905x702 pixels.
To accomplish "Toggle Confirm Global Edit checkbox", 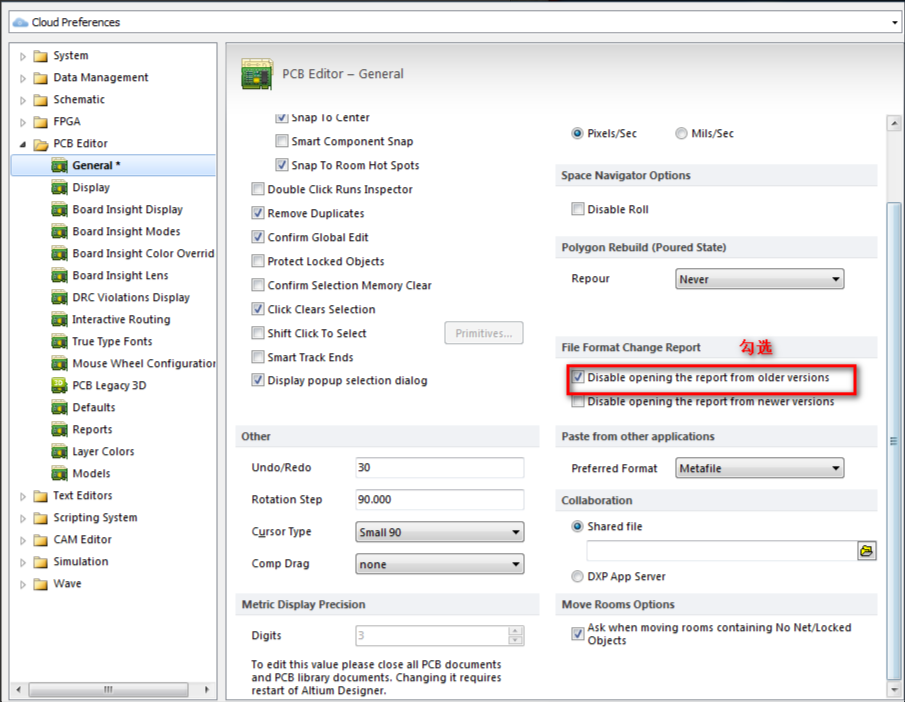I will click(258, 237).
